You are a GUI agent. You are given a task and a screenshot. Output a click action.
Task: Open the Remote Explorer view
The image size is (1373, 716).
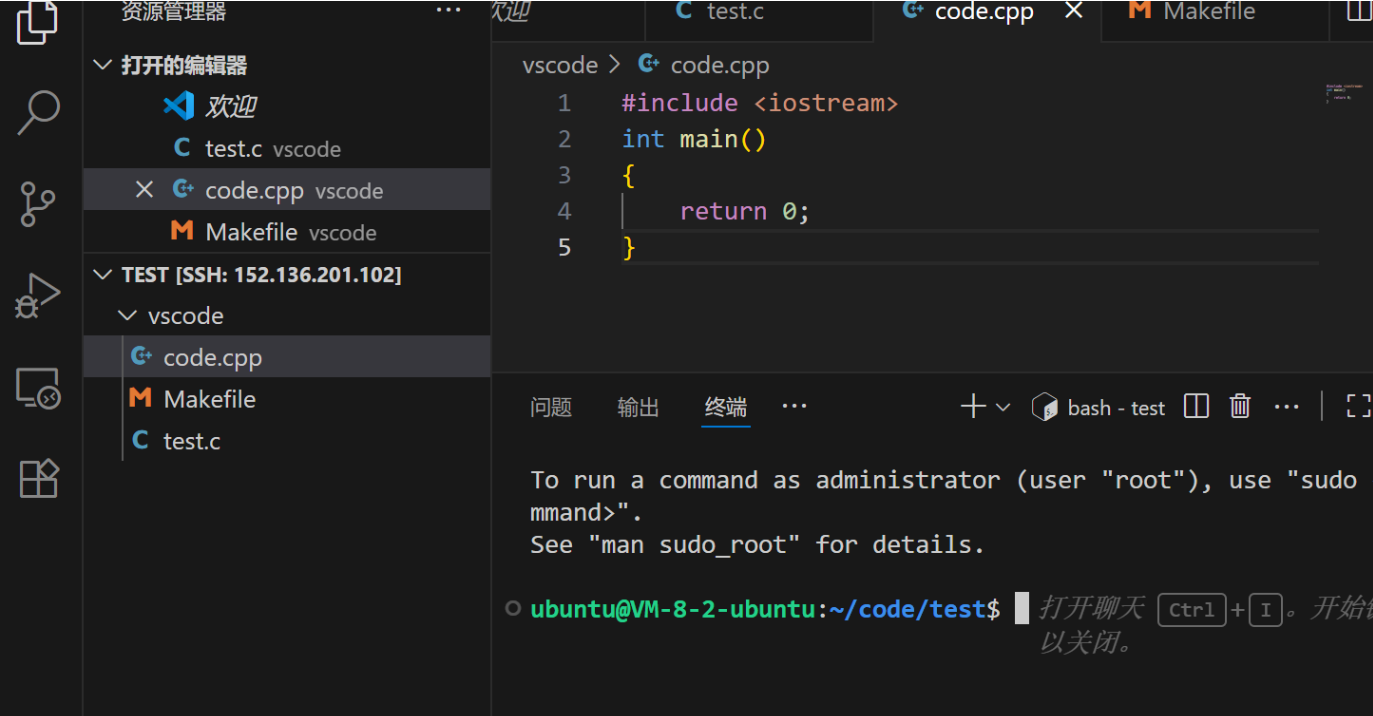pyautogui.click(x=39, y=387)
